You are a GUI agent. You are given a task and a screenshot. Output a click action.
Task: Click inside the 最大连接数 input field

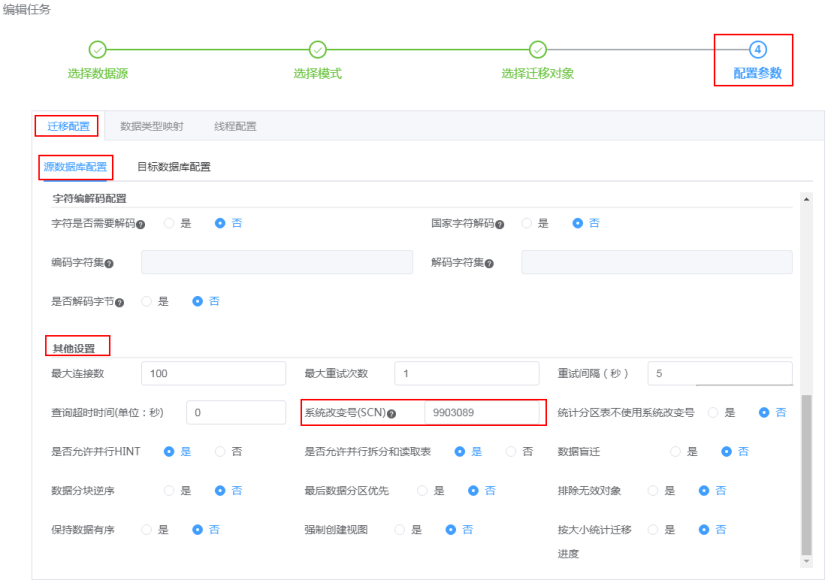[x=212, y=372]
